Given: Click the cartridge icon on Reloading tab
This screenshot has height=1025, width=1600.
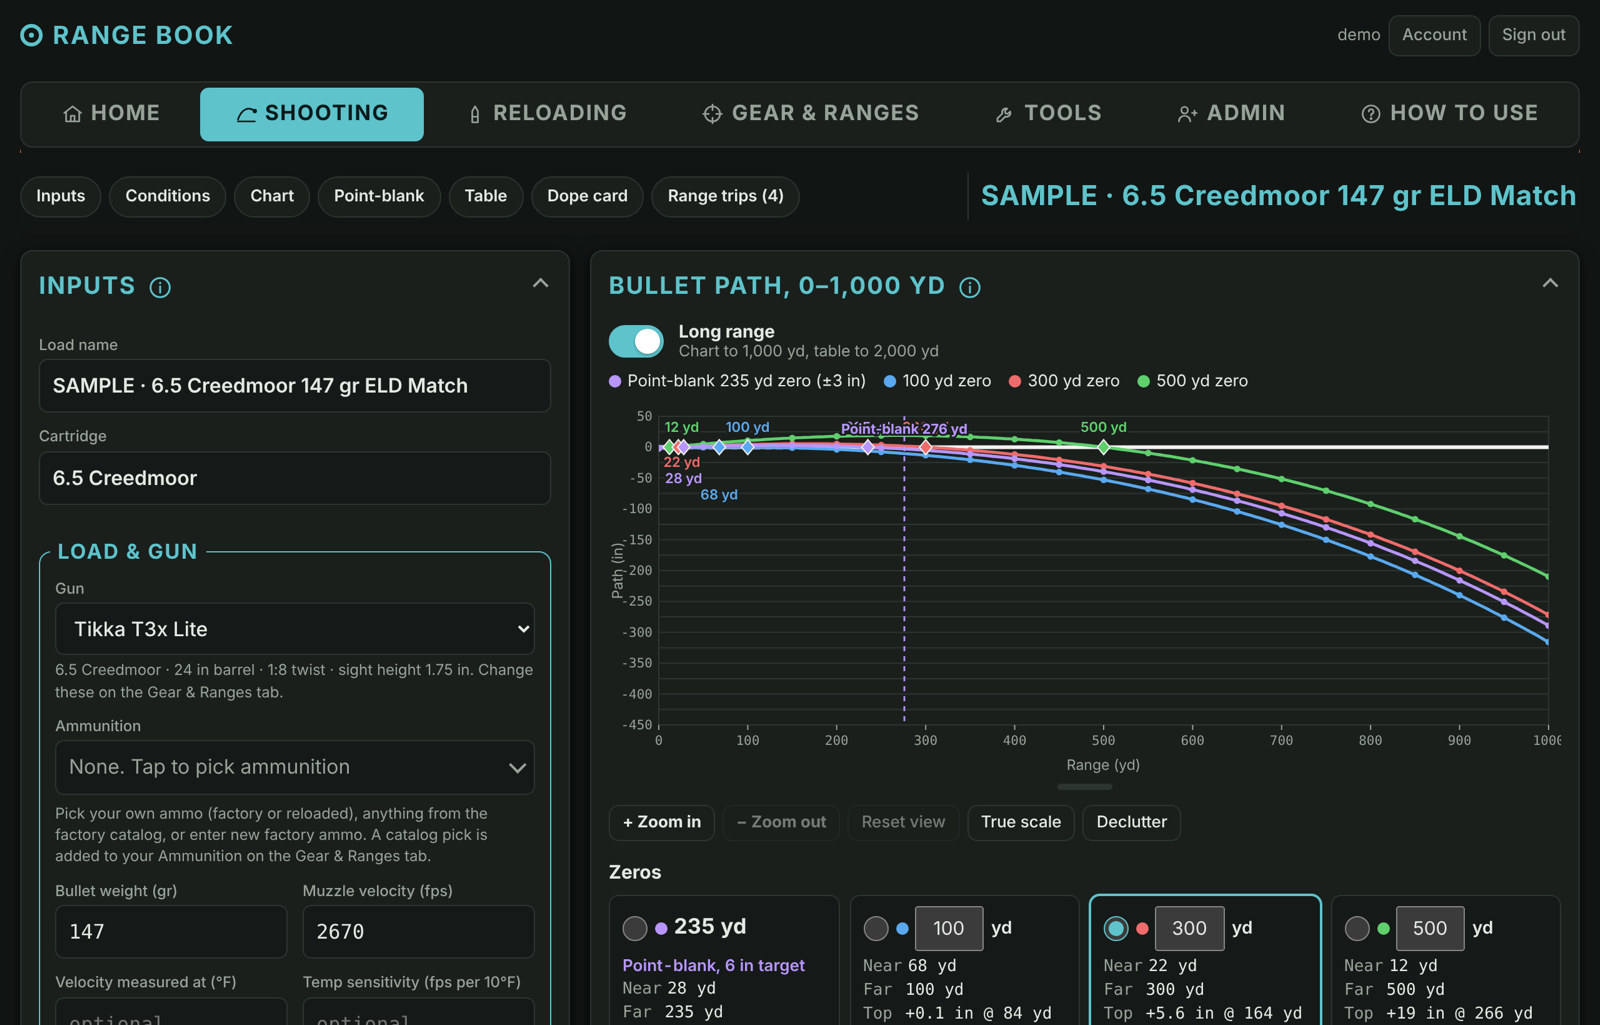Looking at the screenshot, I should pyautogui.click(x=475, y=114).
